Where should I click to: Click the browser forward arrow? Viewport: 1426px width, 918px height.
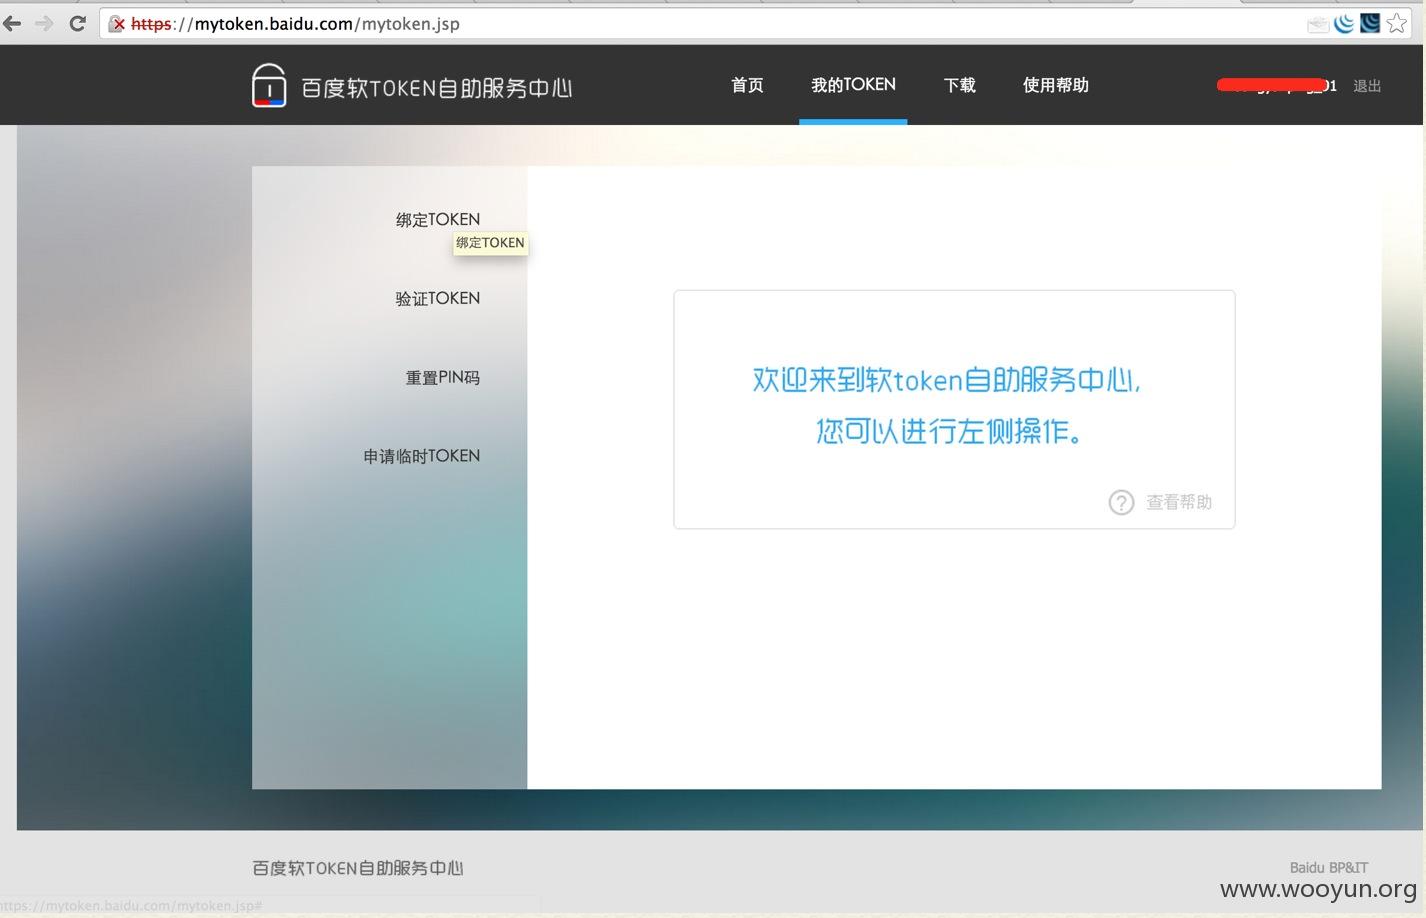point(44,23)
